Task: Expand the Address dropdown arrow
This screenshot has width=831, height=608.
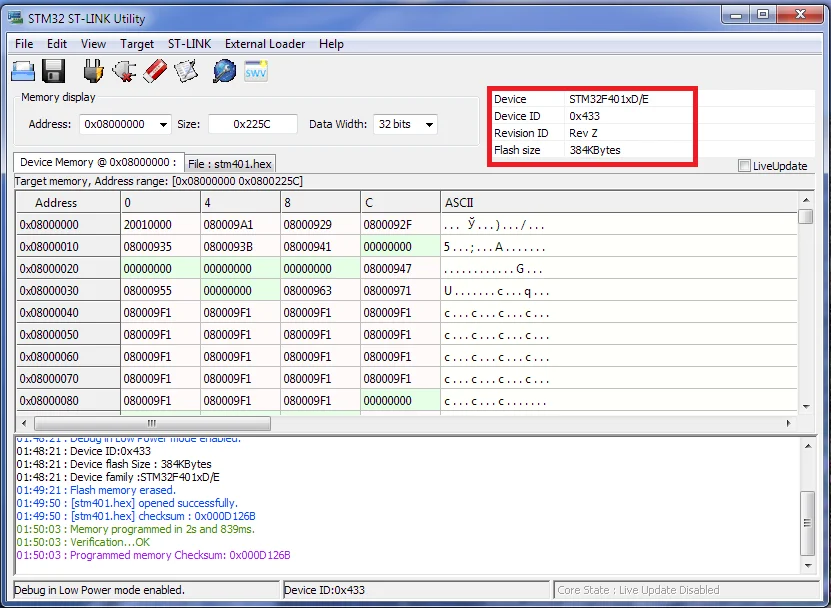Action: click(x=163, y=125)
